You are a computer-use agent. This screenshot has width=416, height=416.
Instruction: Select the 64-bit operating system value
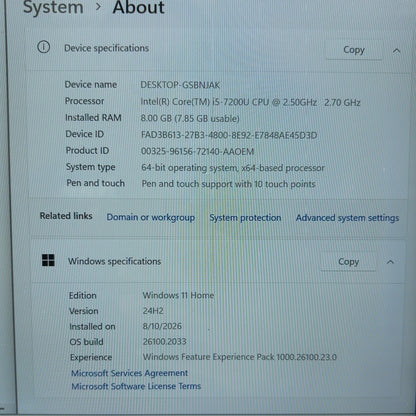pos(233,168)
